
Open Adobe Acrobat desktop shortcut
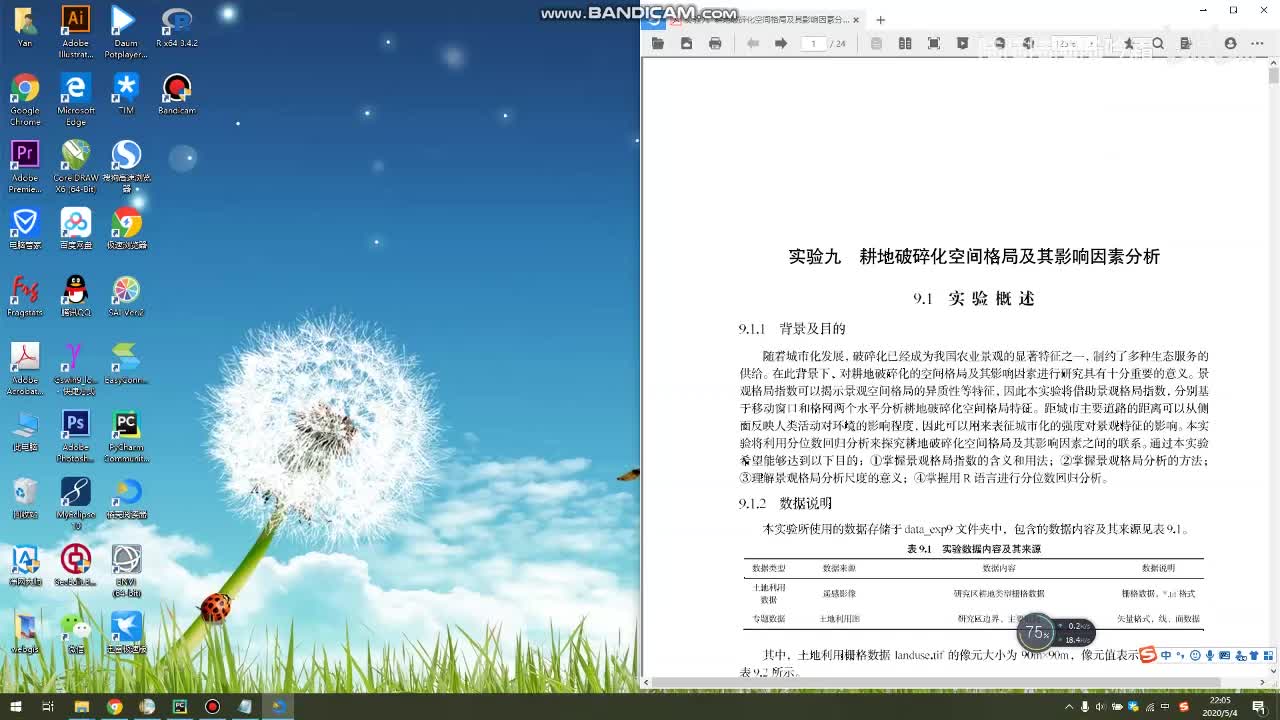point(25,369)
